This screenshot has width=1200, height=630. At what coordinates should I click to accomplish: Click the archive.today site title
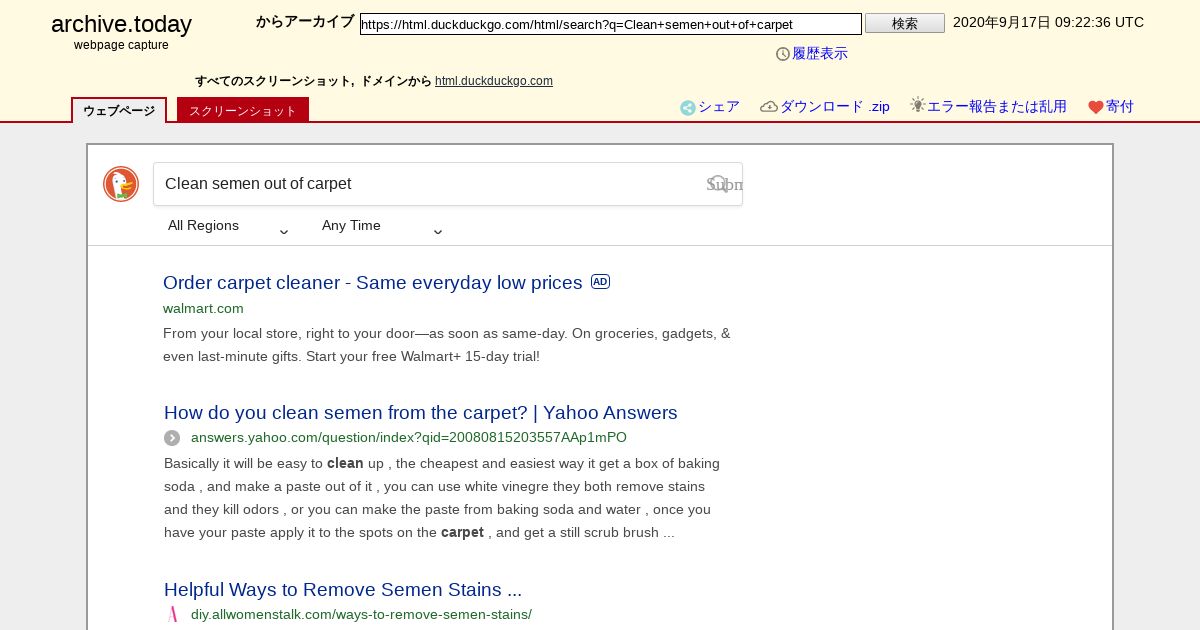(121, 25)
